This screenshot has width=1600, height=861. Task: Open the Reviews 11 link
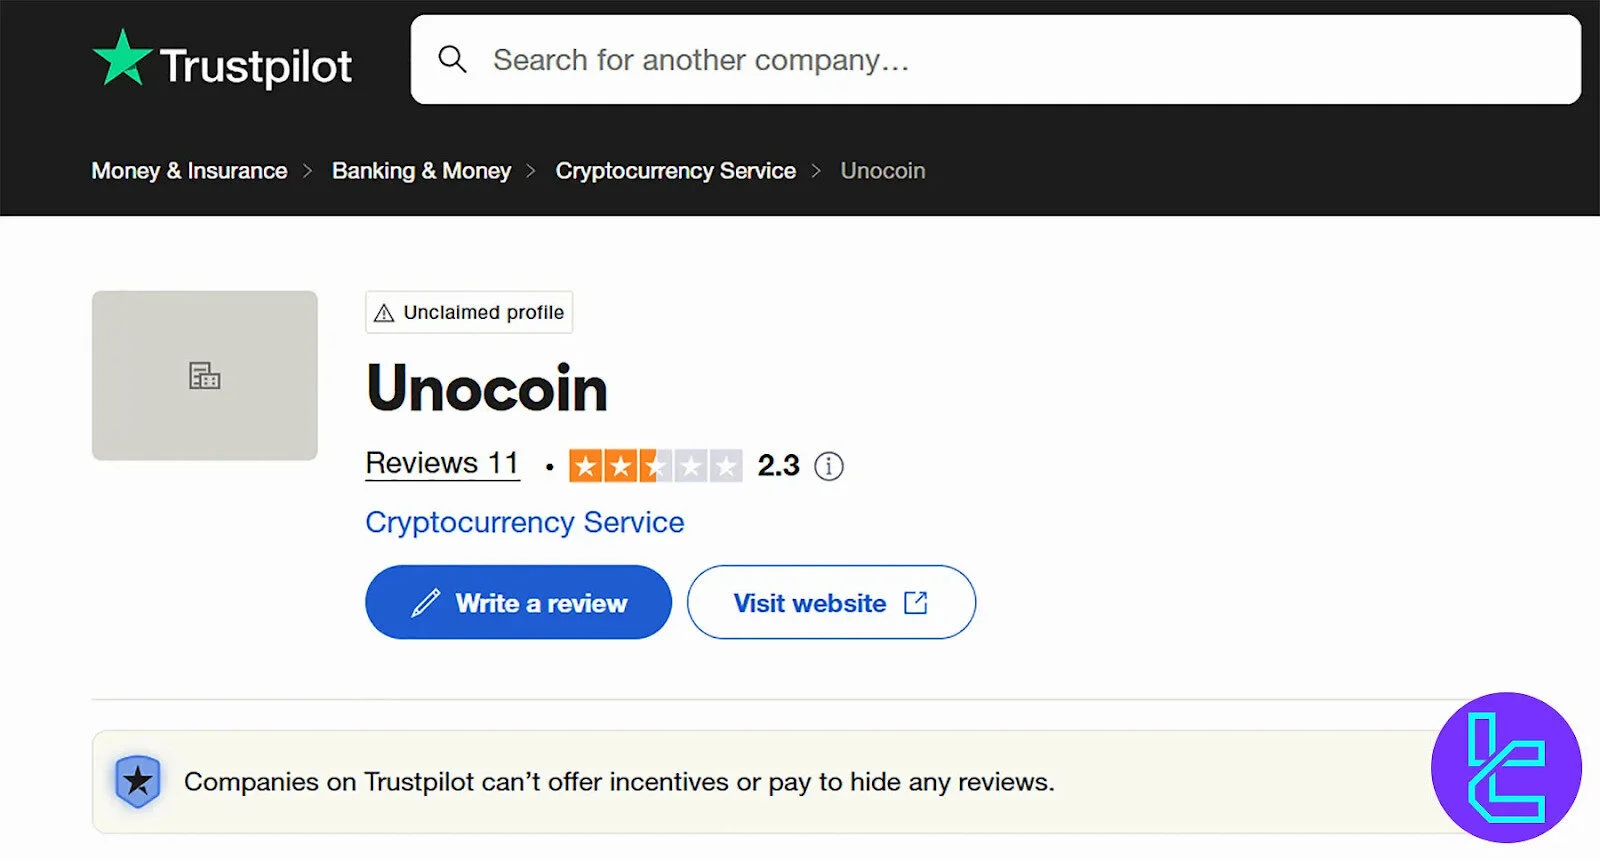[442, 462]
